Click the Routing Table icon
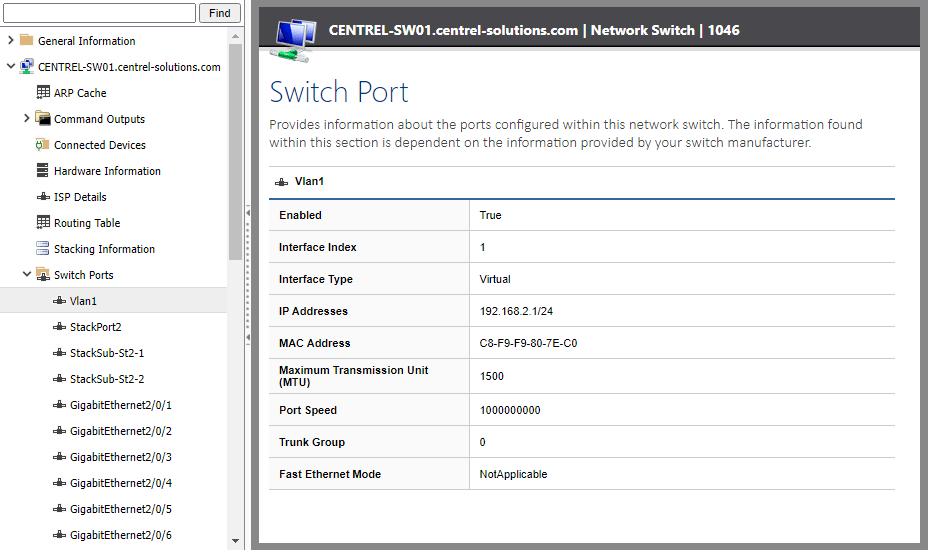928x550 pixels. [43, 222]
